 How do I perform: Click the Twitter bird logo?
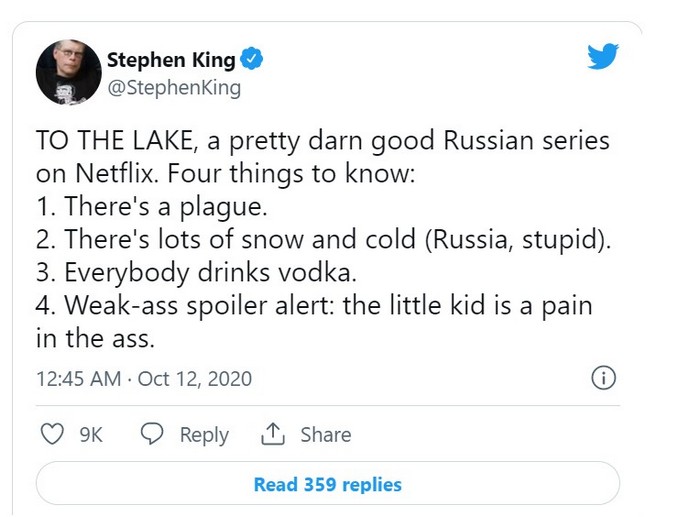[x=603, y=56]
